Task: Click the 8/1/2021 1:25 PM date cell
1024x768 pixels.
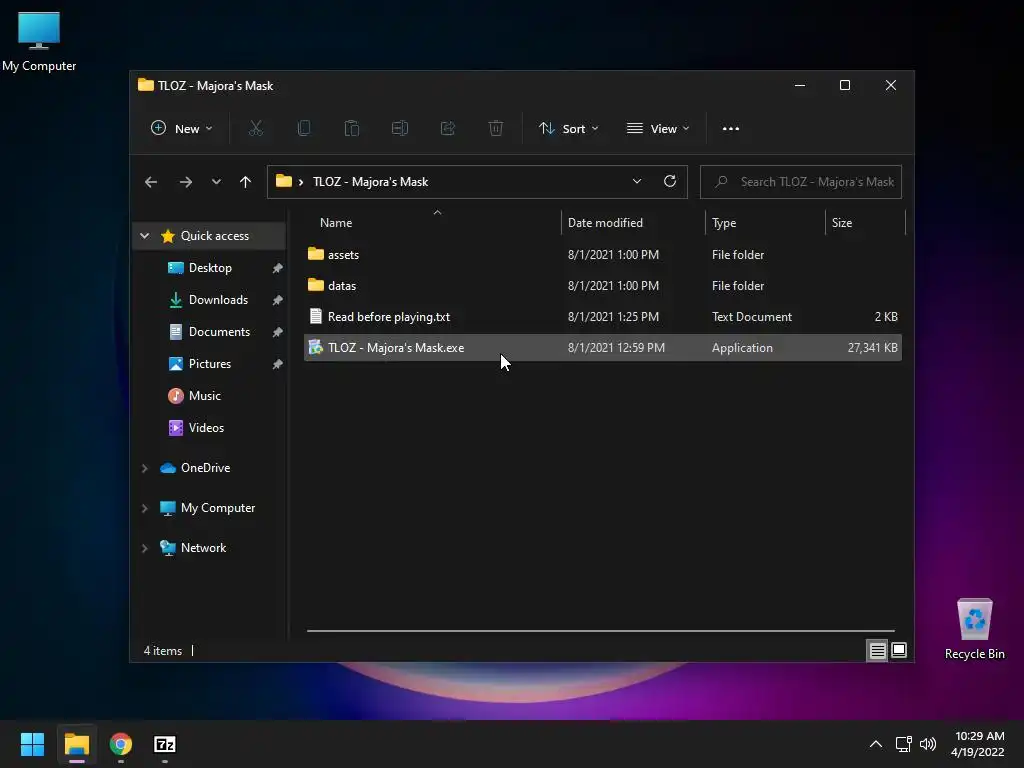Action: (613, 317)
